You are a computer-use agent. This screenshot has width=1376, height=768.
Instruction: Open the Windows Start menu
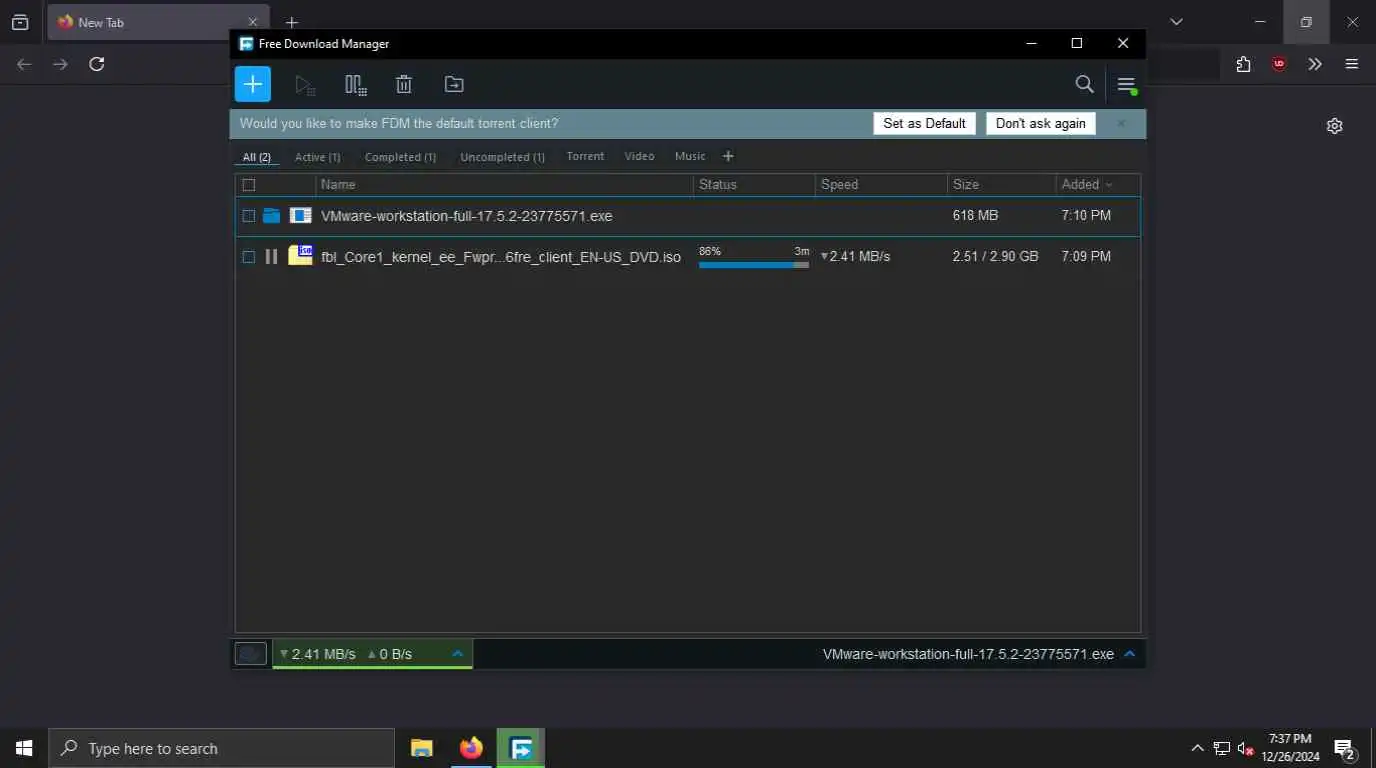(24, 748)
